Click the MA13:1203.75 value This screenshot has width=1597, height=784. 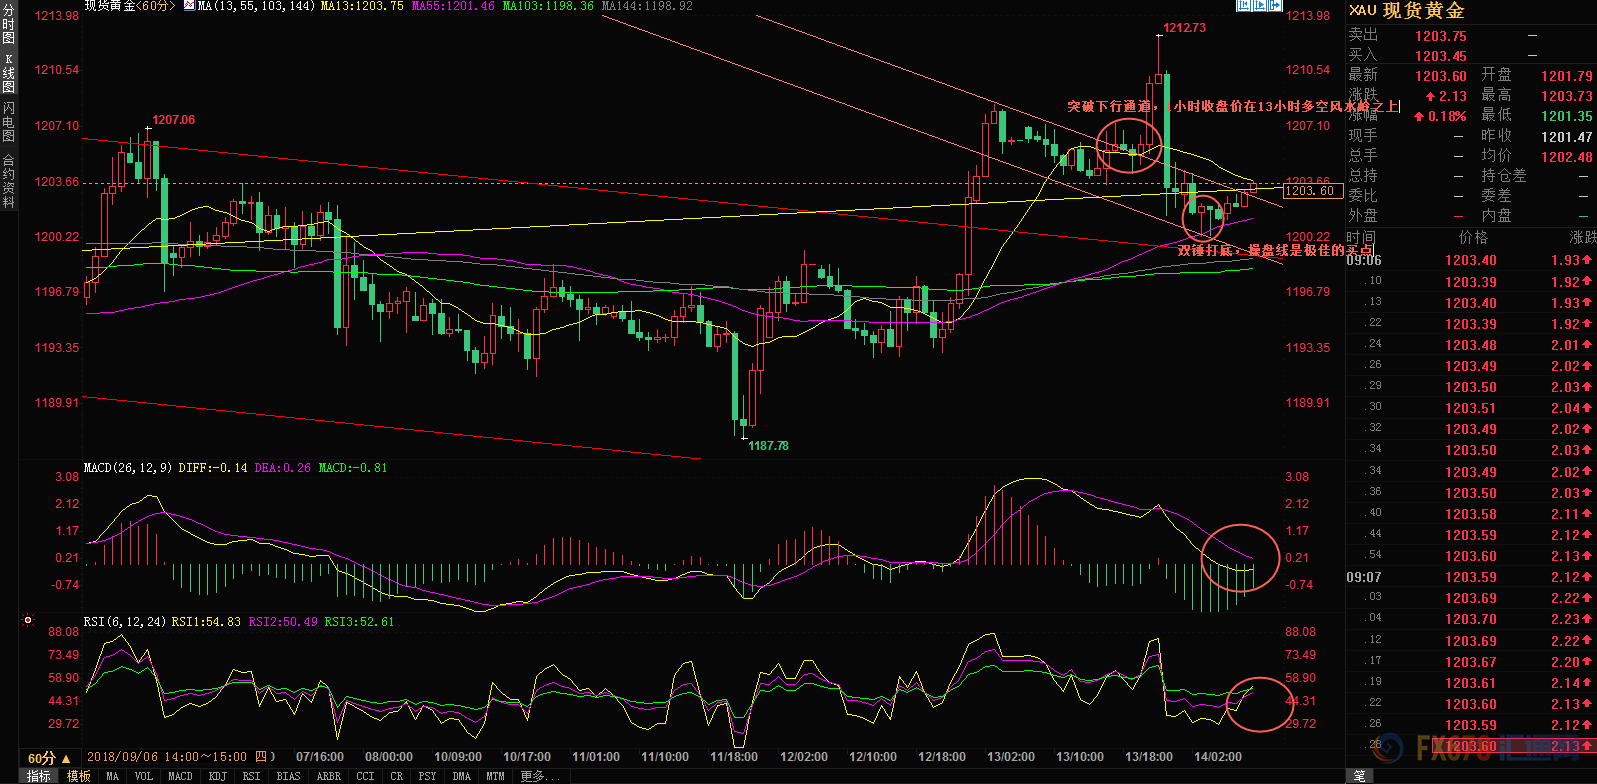pos(362,6)
